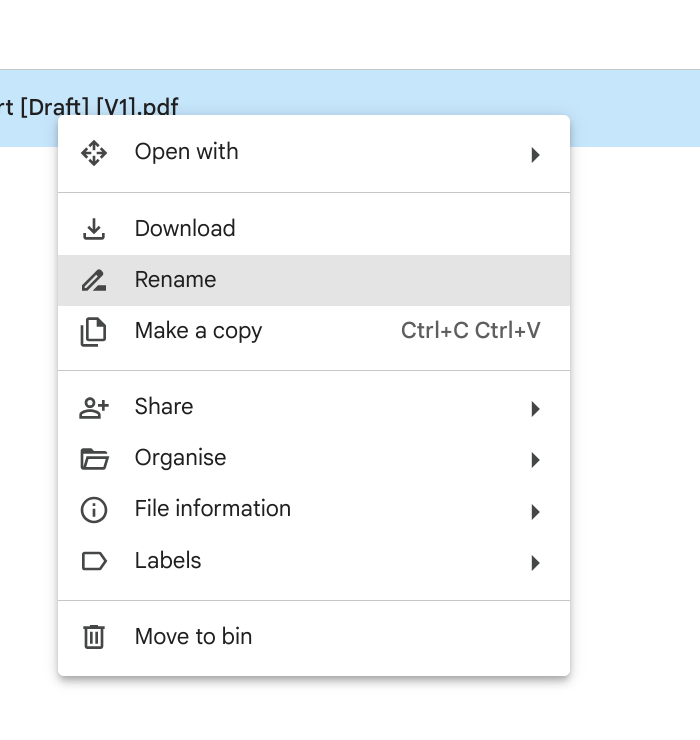
Task: Expand the File information submenu arrow
Action: click(x=536, y=512)
